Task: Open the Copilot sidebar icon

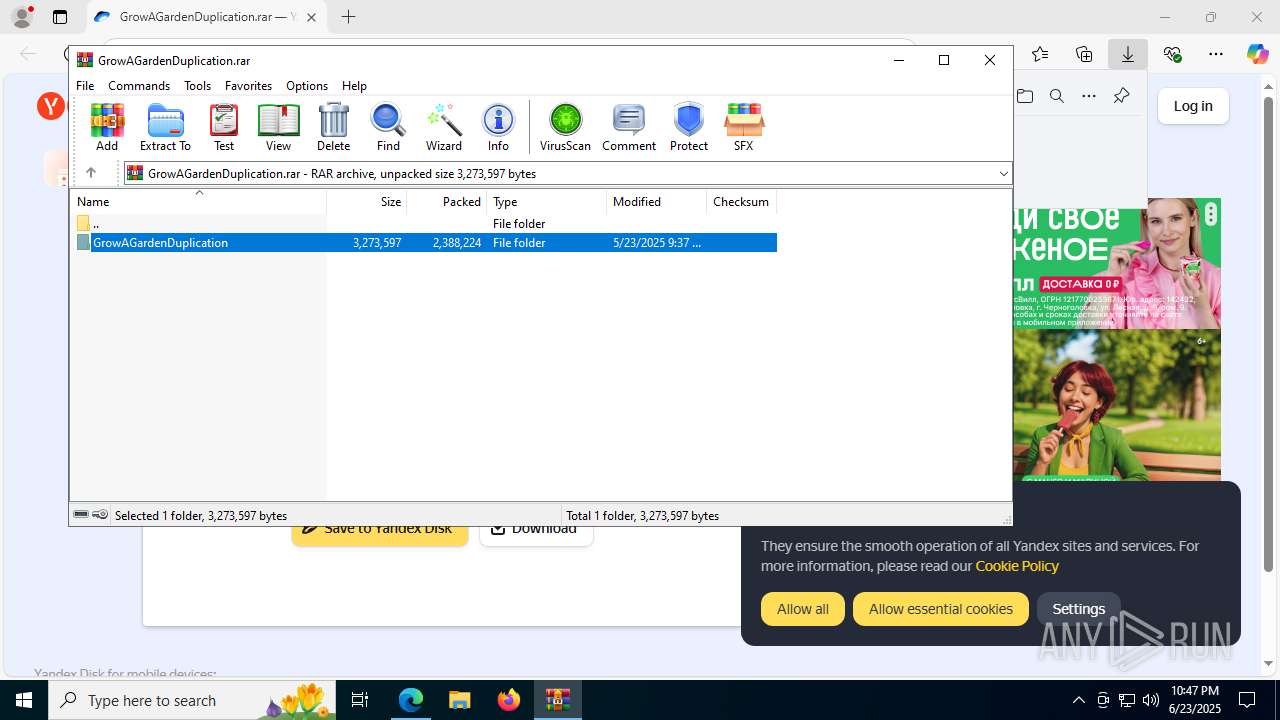Action: pos(1257,54)
